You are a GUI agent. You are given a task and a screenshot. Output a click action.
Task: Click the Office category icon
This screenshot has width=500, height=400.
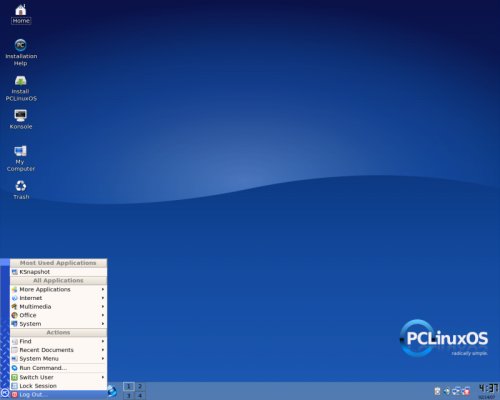(x=14, y=315)
